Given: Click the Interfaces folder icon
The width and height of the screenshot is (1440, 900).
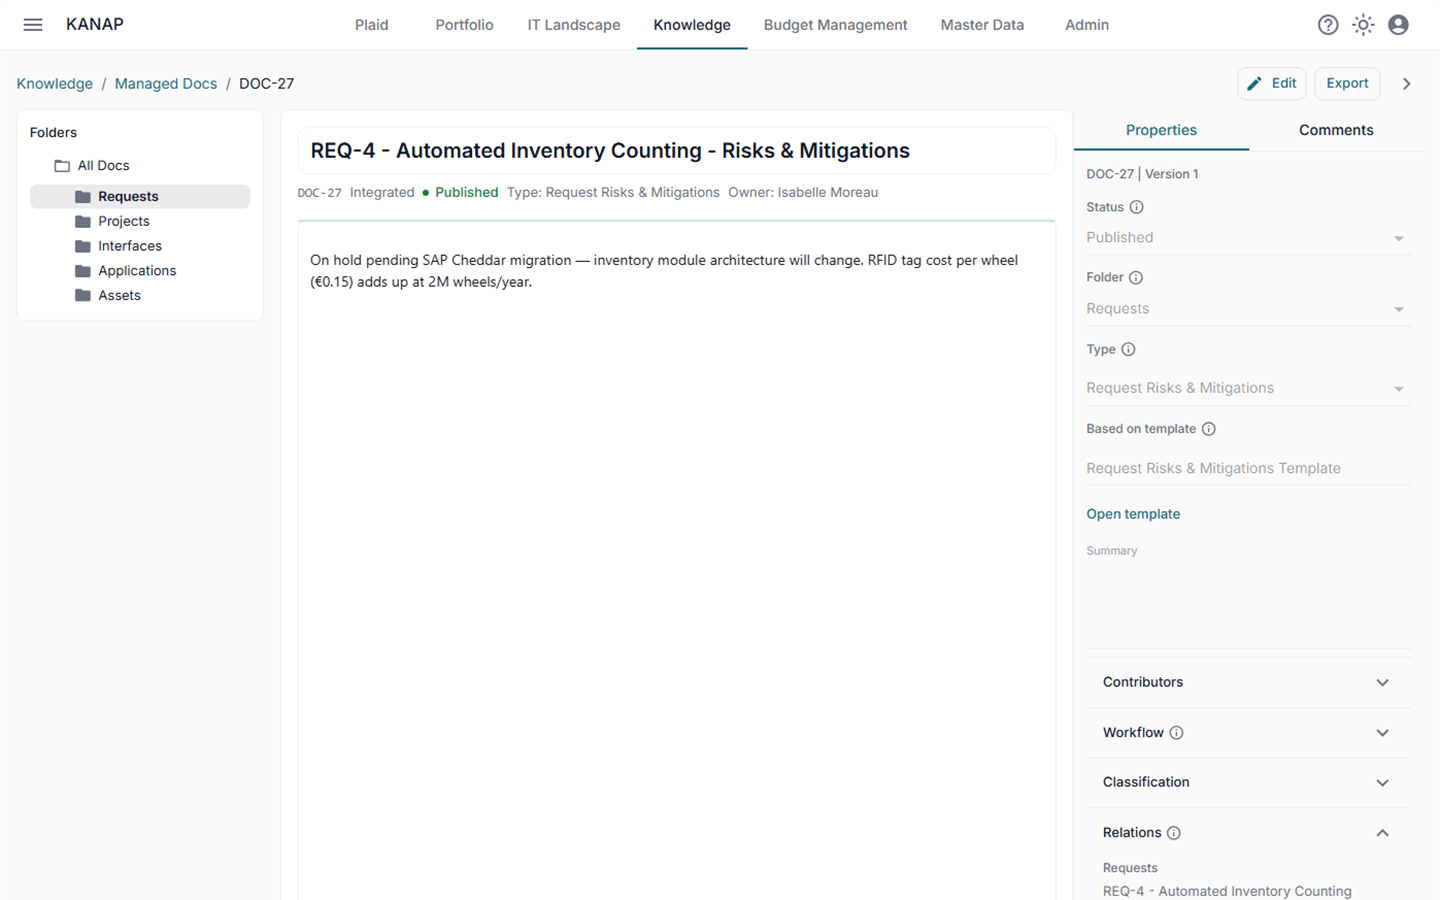Looking at the screenshot, I should click(83, 246).
